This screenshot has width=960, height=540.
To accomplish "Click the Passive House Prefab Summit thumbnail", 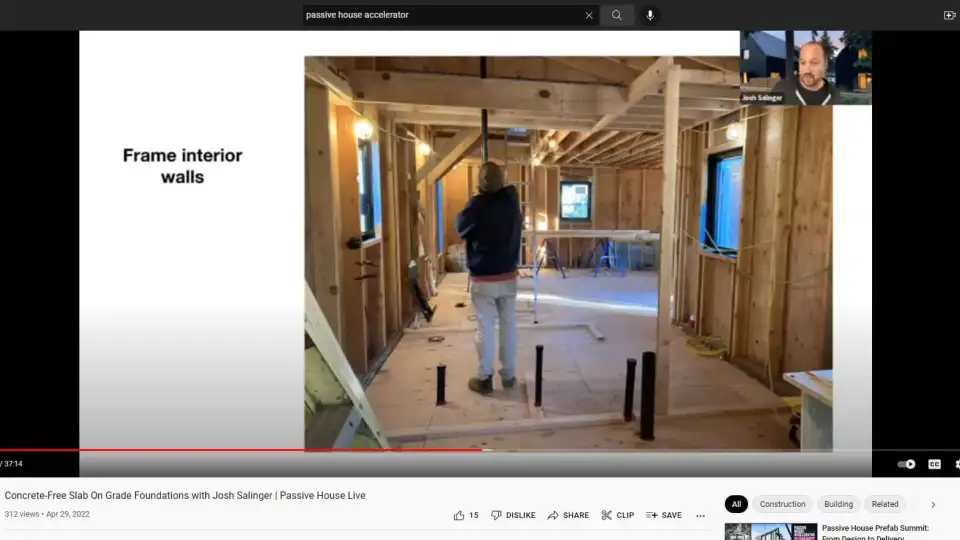I will coord(771,531).
